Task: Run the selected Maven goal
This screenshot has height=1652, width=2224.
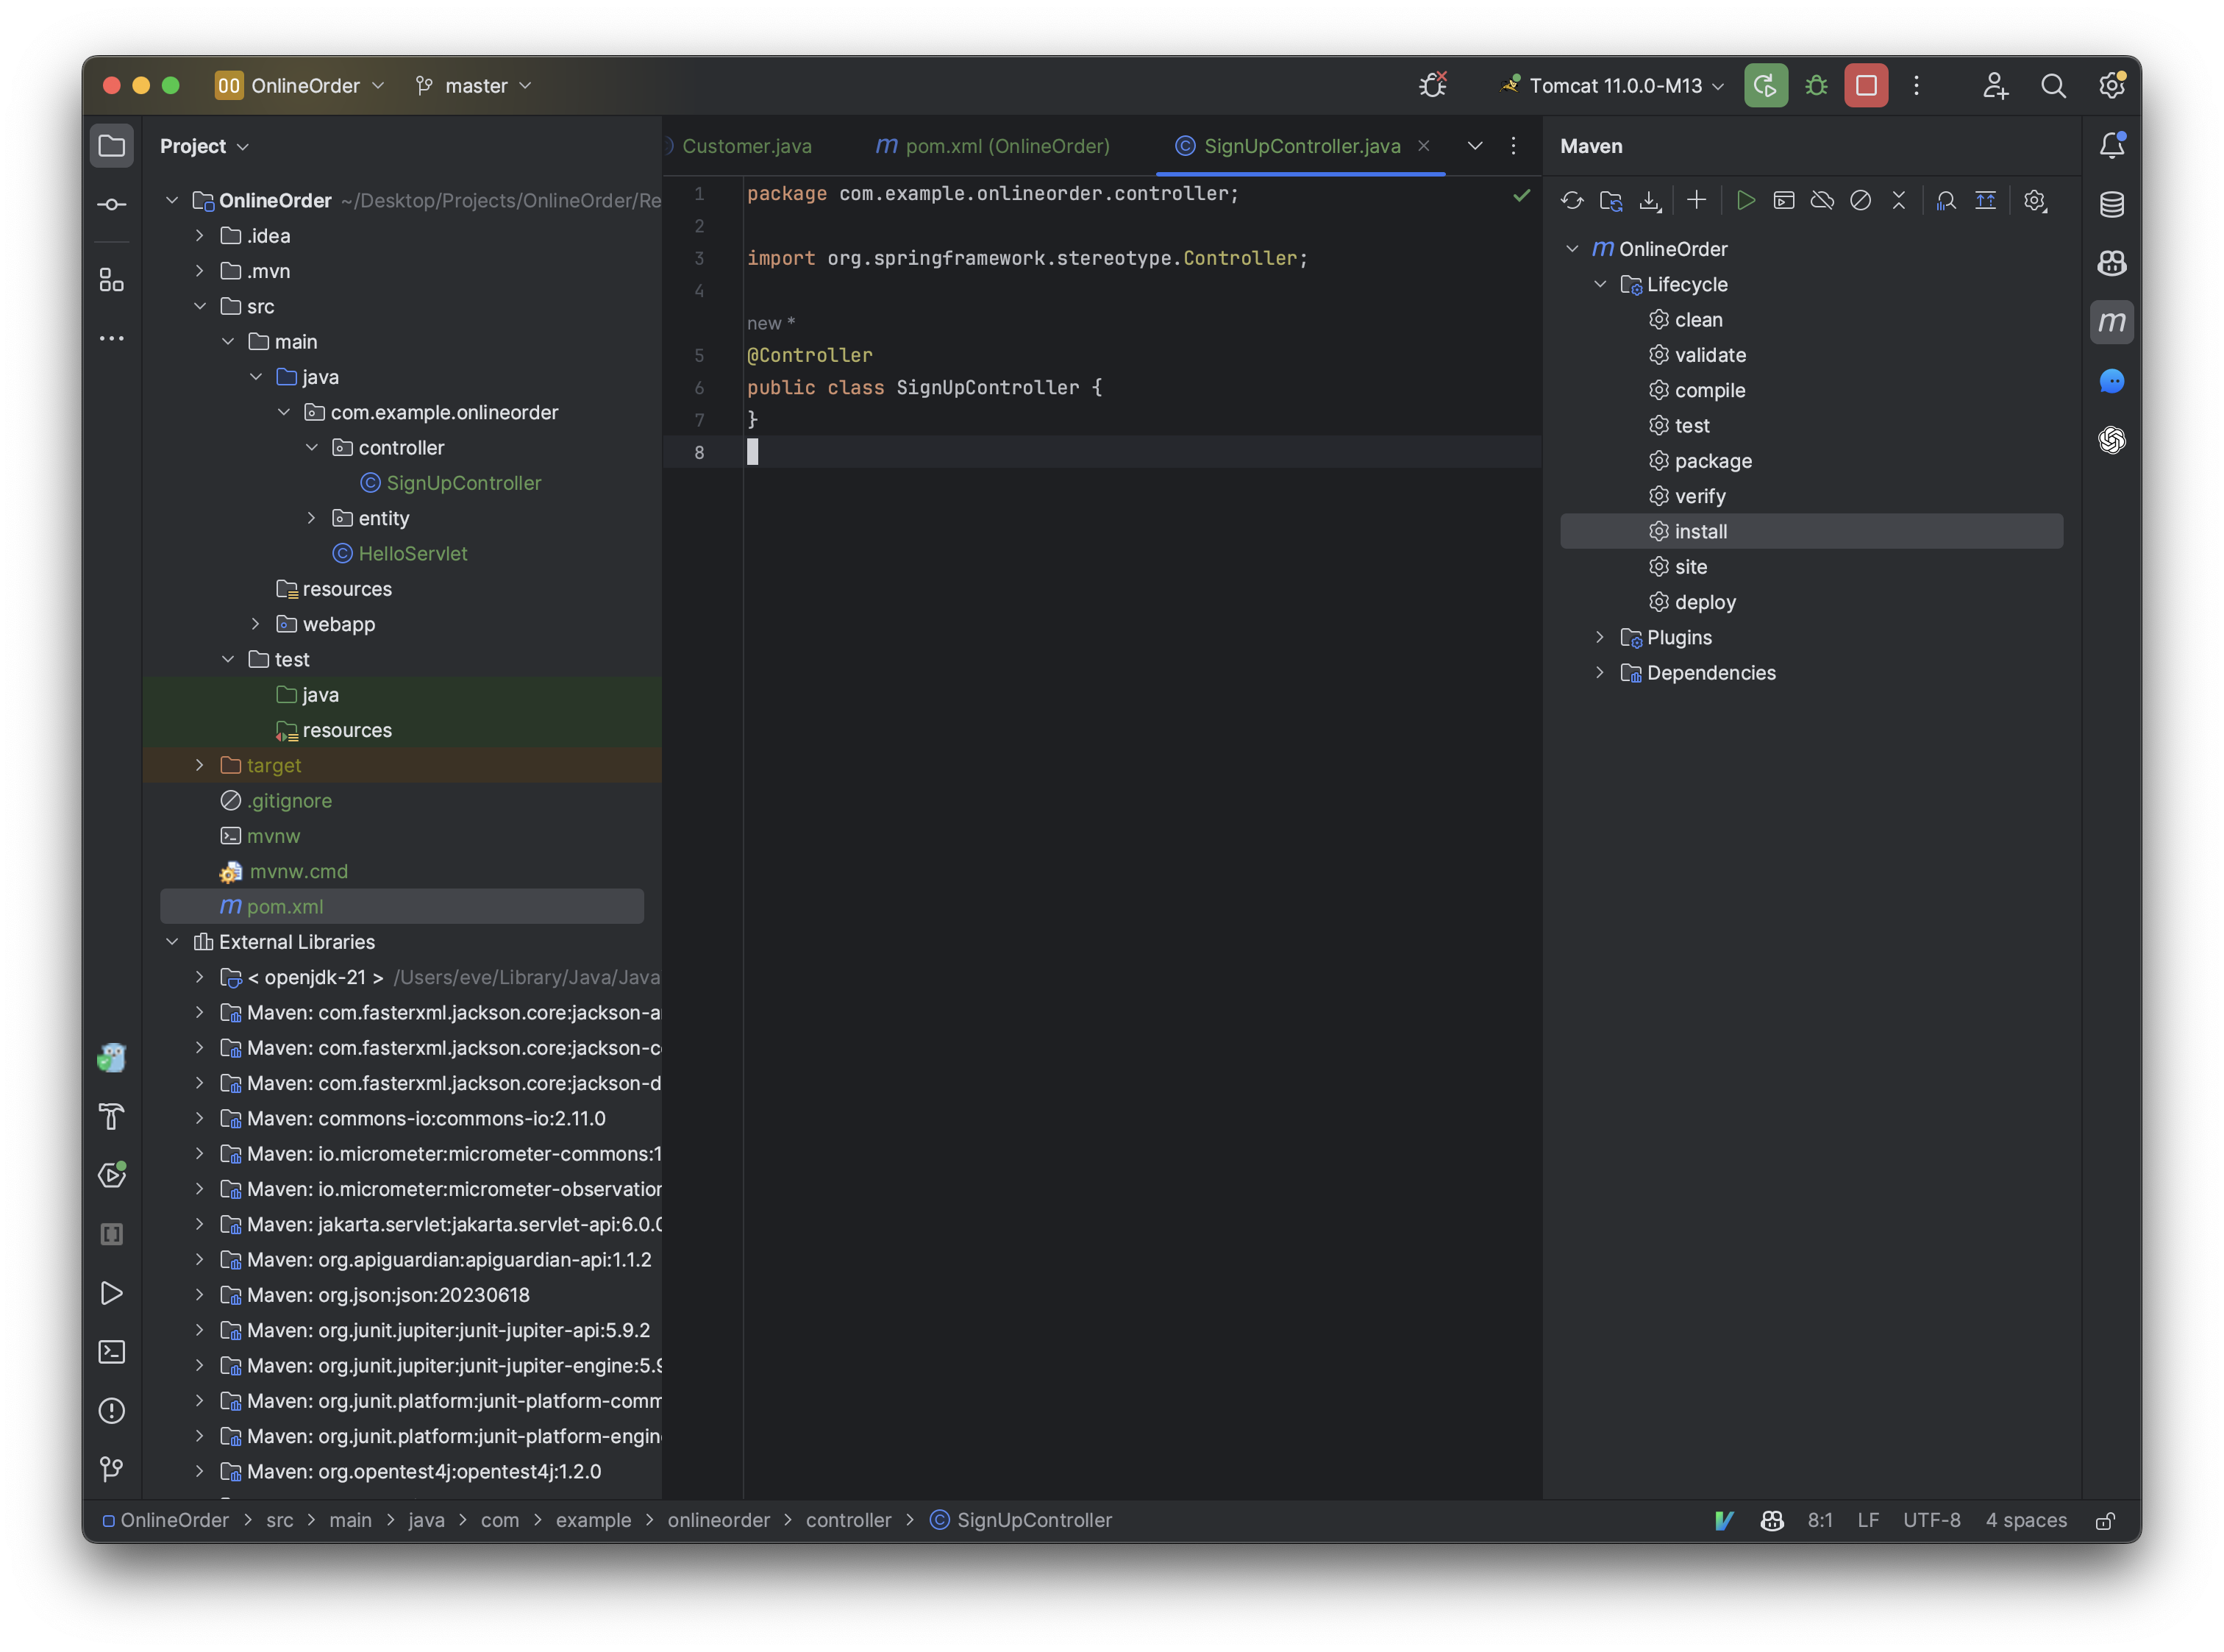Action: click(x=1745, y=200)
